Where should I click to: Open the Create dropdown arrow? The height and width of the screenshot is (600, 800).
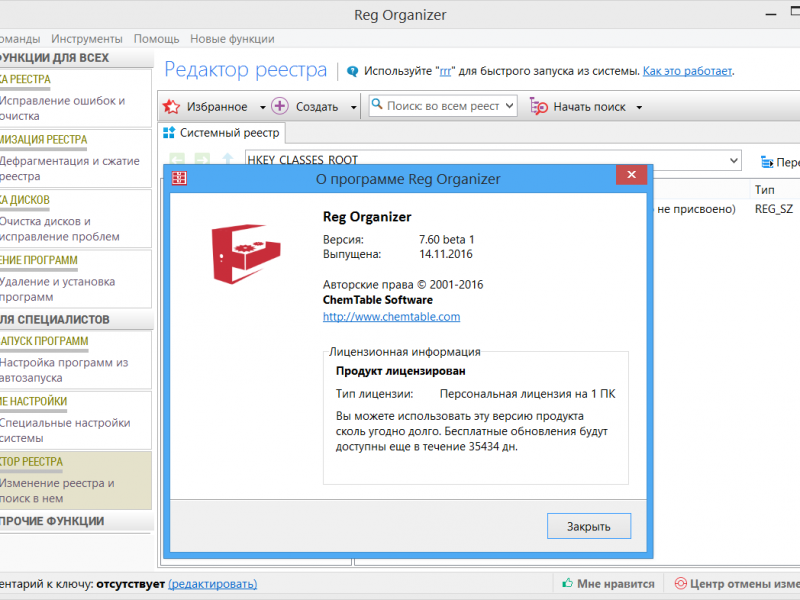click(x=353, y=107)
